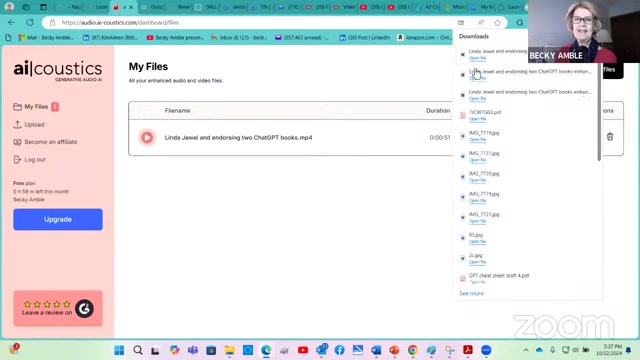
Task: Click See more in Downloads panel
Action: (x=471, y=293)
